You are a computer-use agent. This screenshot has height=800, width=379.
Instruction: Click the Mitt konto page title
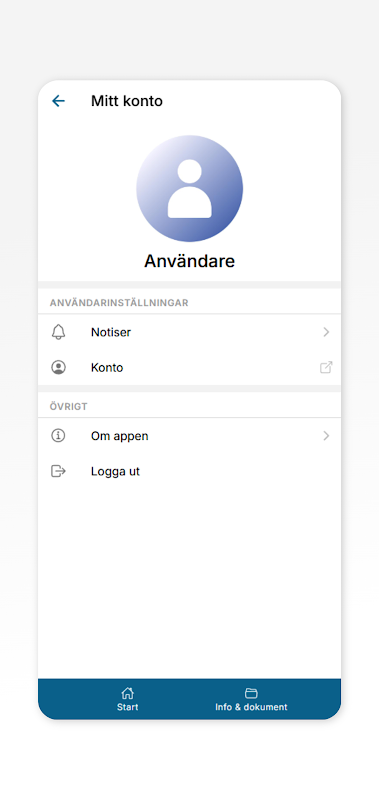[x=127, y=101]
